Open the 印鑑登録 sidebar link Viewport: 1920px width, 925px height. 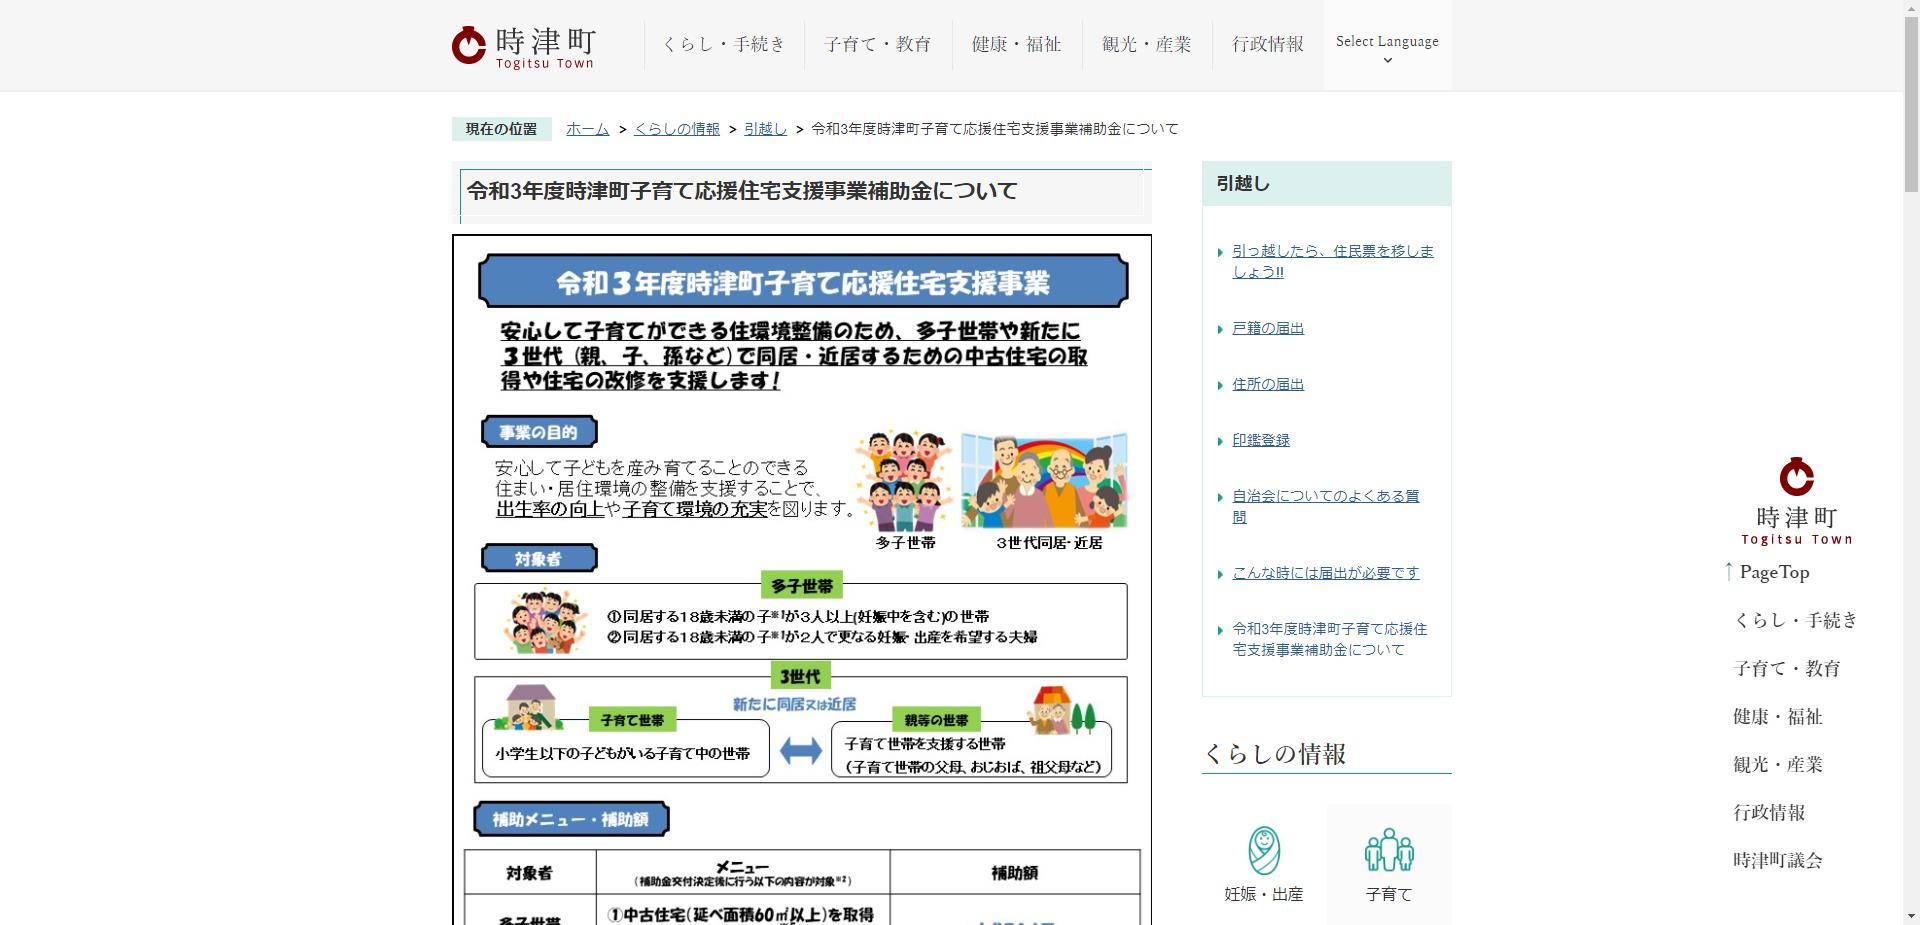click(x=1260, y=439)
